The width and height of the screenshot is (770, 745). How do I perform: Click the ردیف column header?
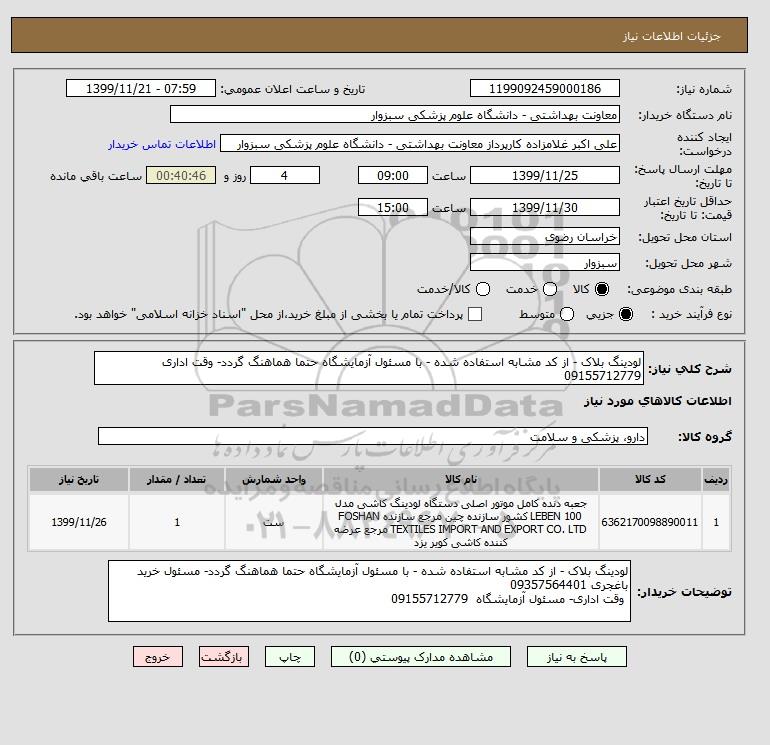pos(716,479)
